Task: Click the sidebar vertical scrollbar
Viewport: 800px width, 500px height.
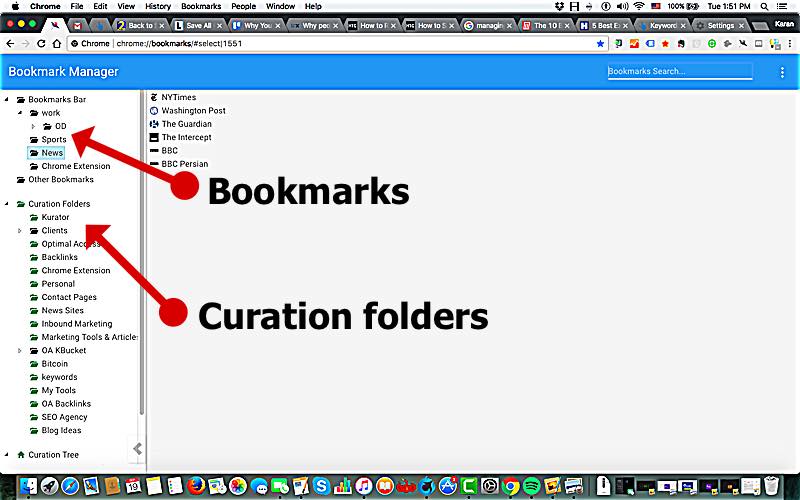Action: click(x=142, y=255)
